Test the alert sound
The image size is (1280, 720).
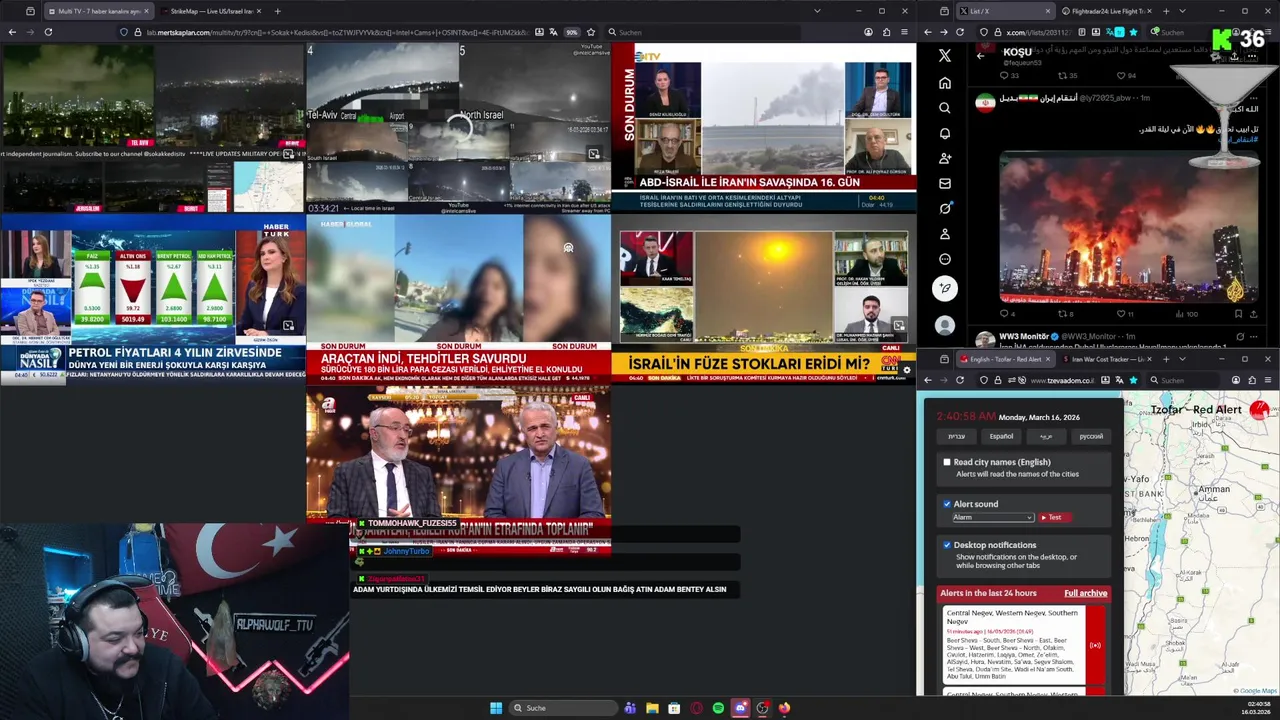(1054, 517)
